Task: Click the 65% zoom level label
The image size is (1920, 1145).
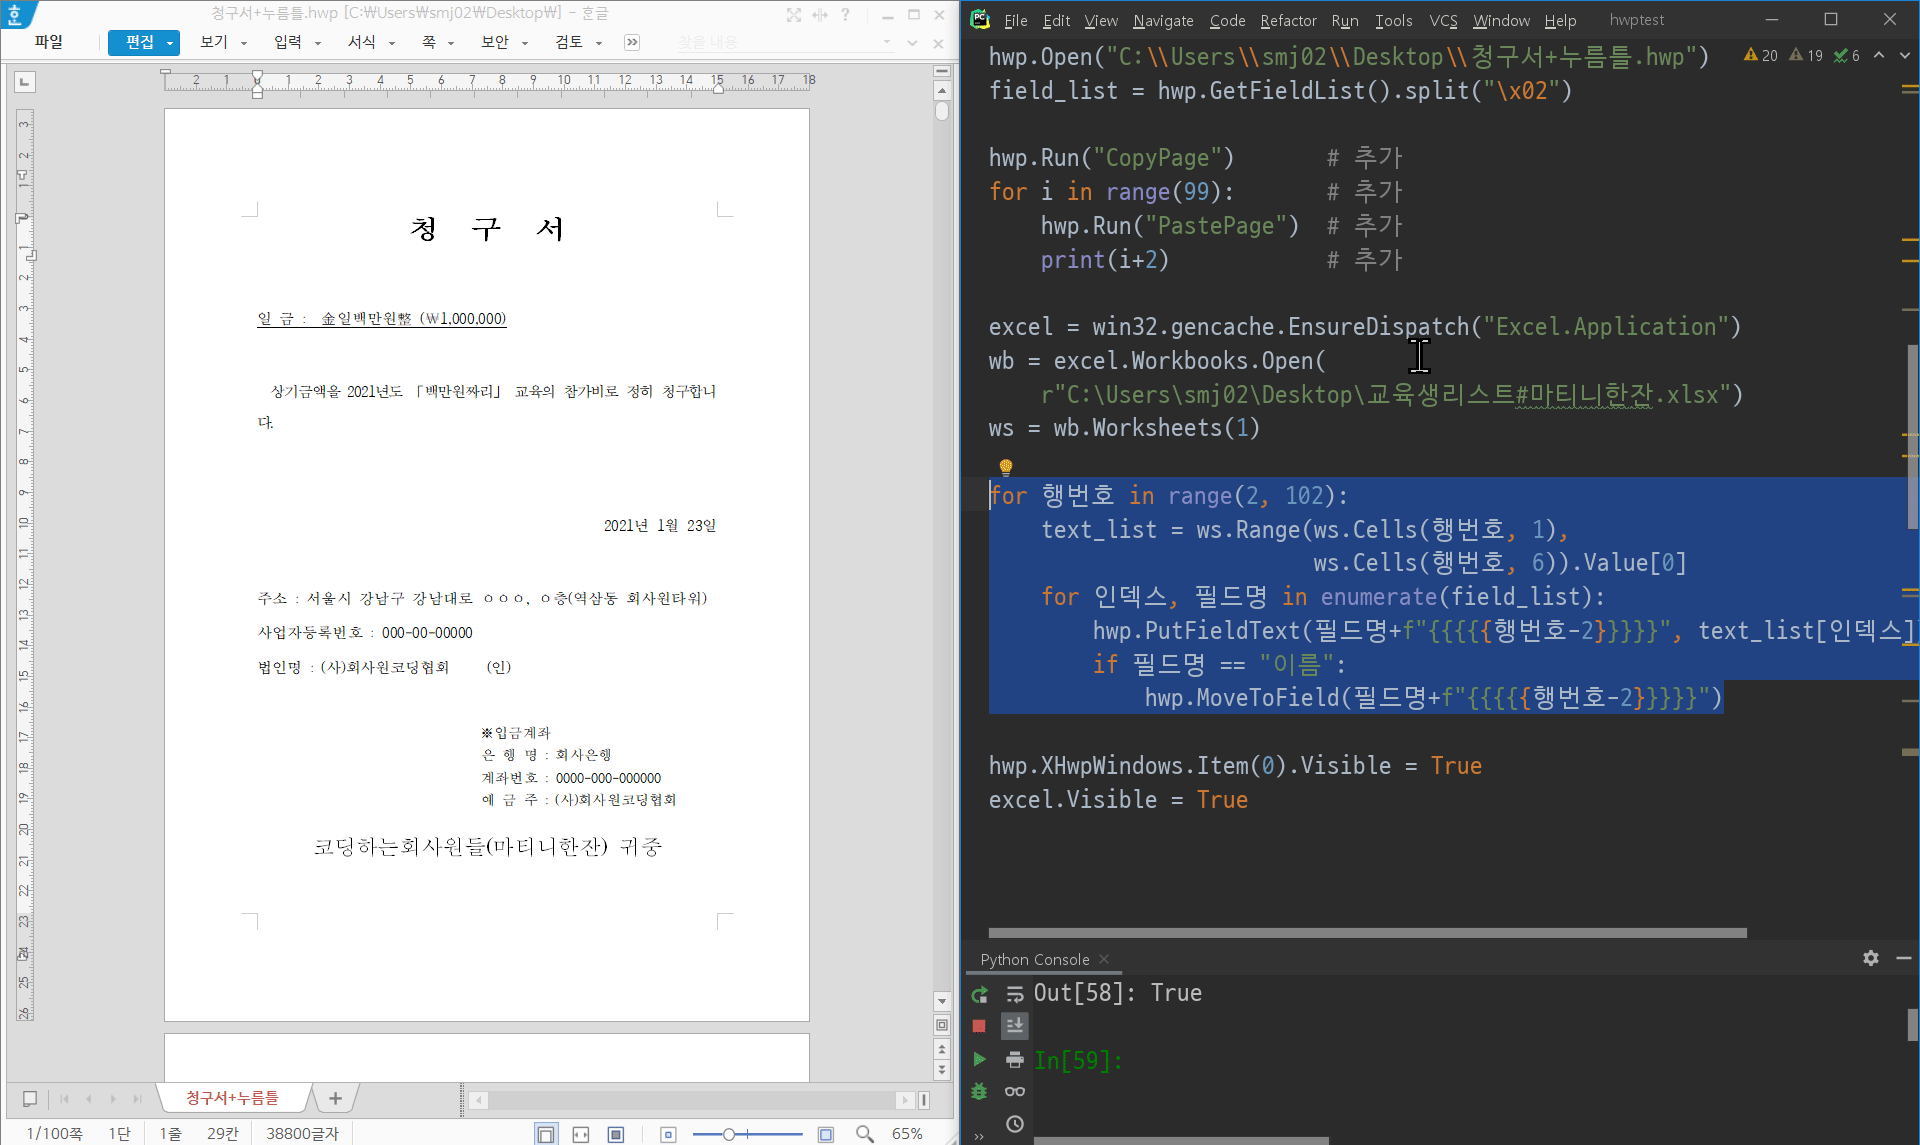Action: (x=907, y=1134)
